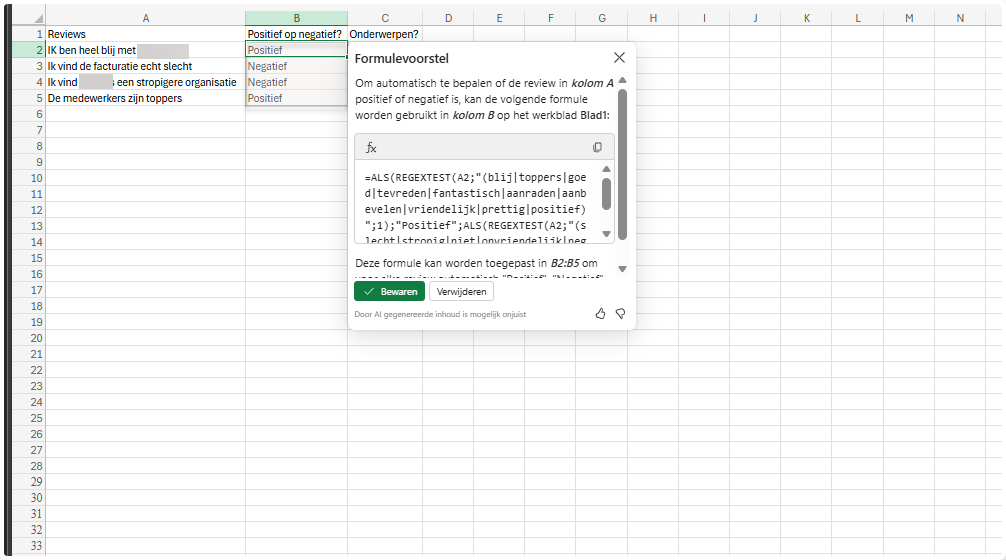The height and width of the screenshot is (560, 1006).
Task: Select the Negatief cell in row 3
Action: click(296, 66)
